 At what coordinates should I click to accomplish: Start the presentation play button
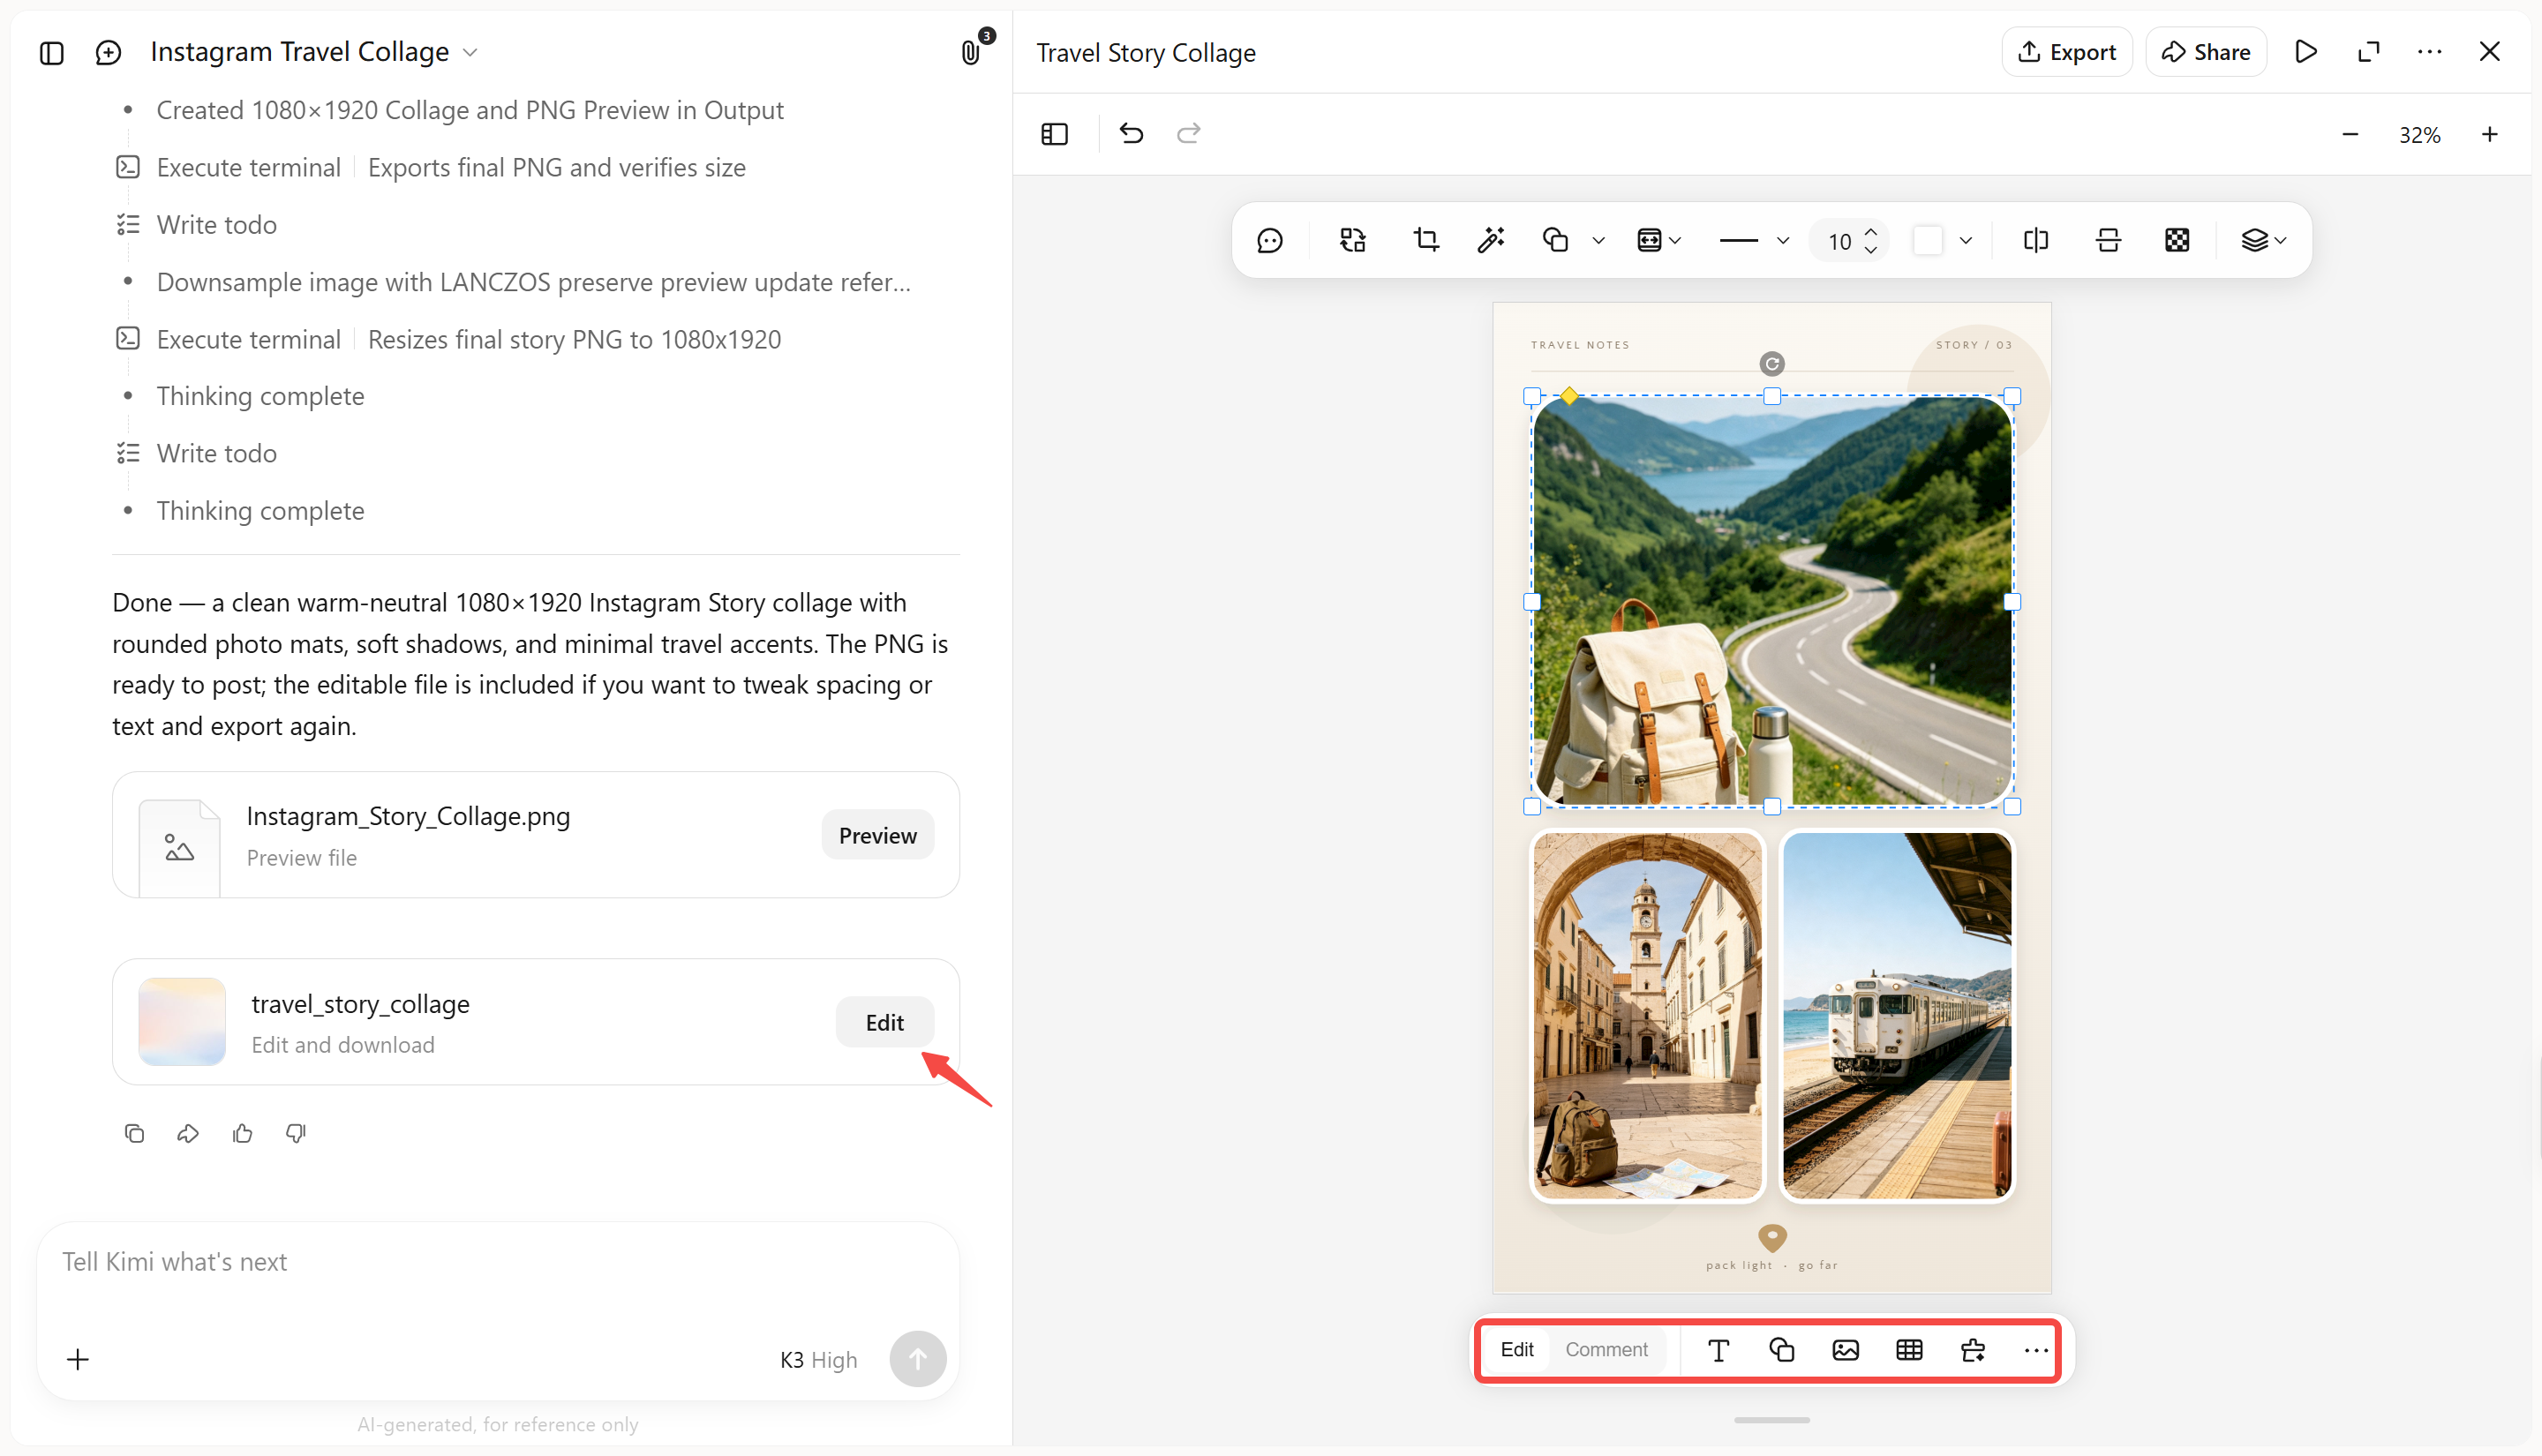coord(2305,52)
